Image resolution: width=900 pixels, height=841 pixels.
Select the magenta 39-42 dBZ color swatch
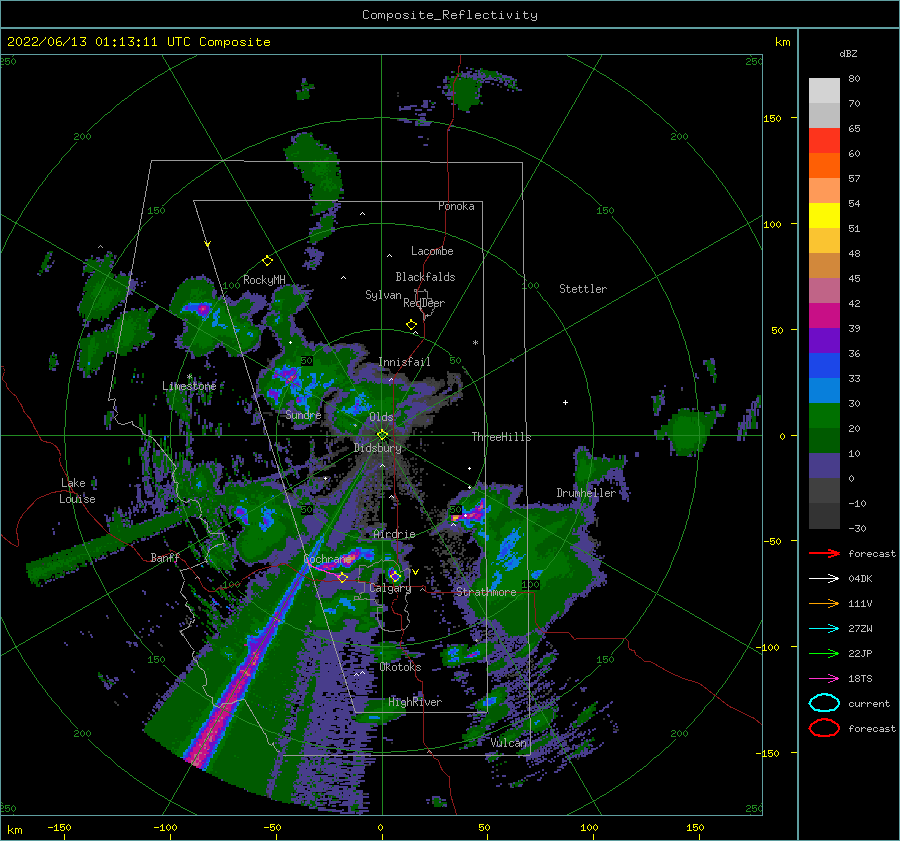(x=824, y=316)
